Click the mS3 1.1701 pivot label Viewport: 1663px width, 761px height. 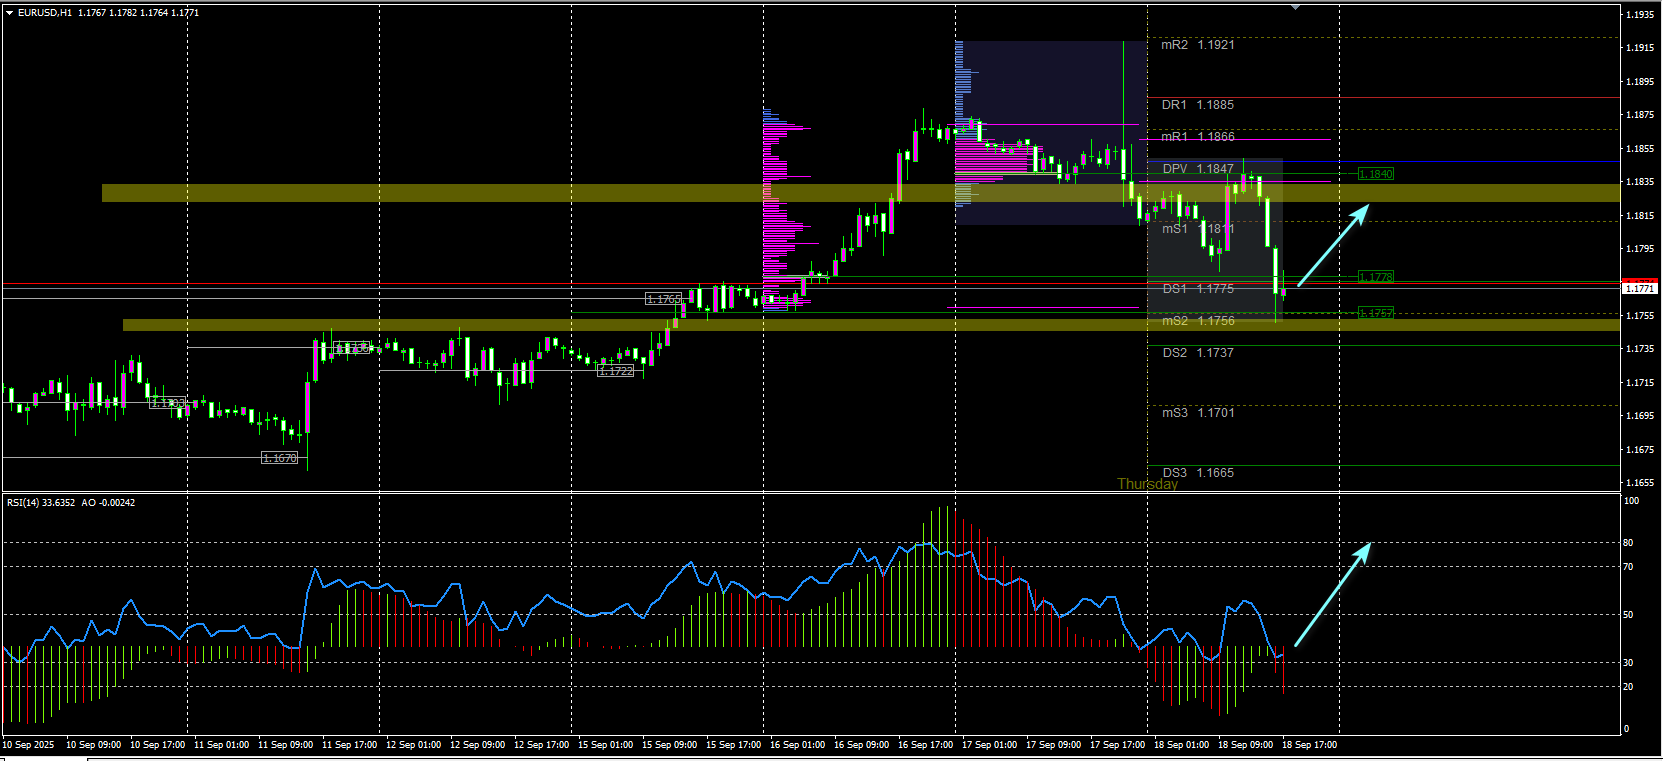point(1198,413)
